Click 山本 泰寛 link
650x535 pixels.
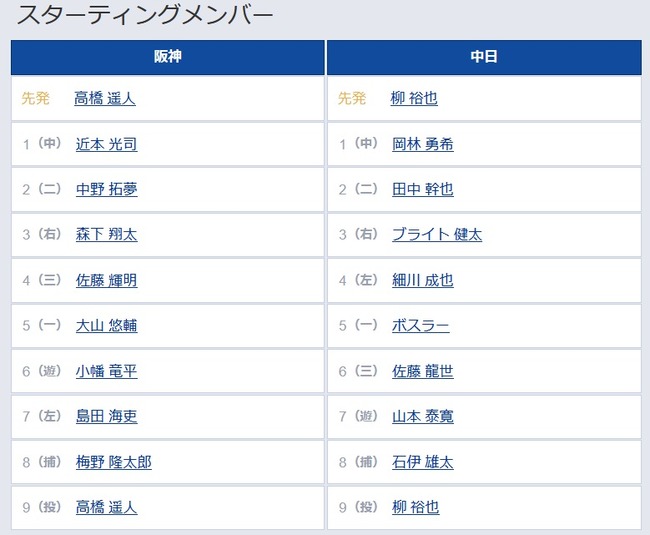tap(423, 416)
